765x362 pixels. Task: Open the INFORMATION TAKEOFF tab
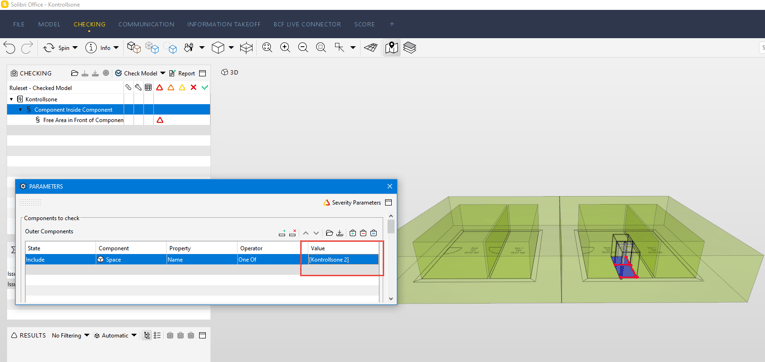223,24
